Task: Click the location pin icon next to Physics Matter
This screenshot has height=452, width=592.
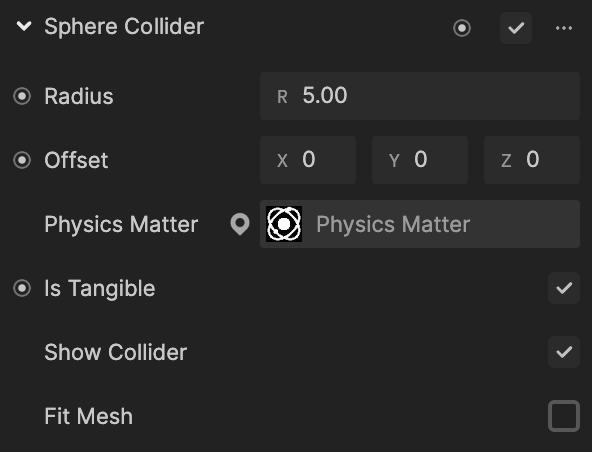Action: [240, 224]
